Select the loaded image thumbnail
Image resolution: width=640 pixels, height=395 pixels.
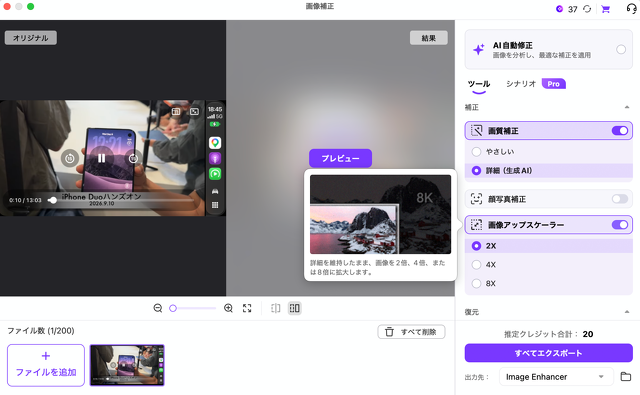point(127,365)
